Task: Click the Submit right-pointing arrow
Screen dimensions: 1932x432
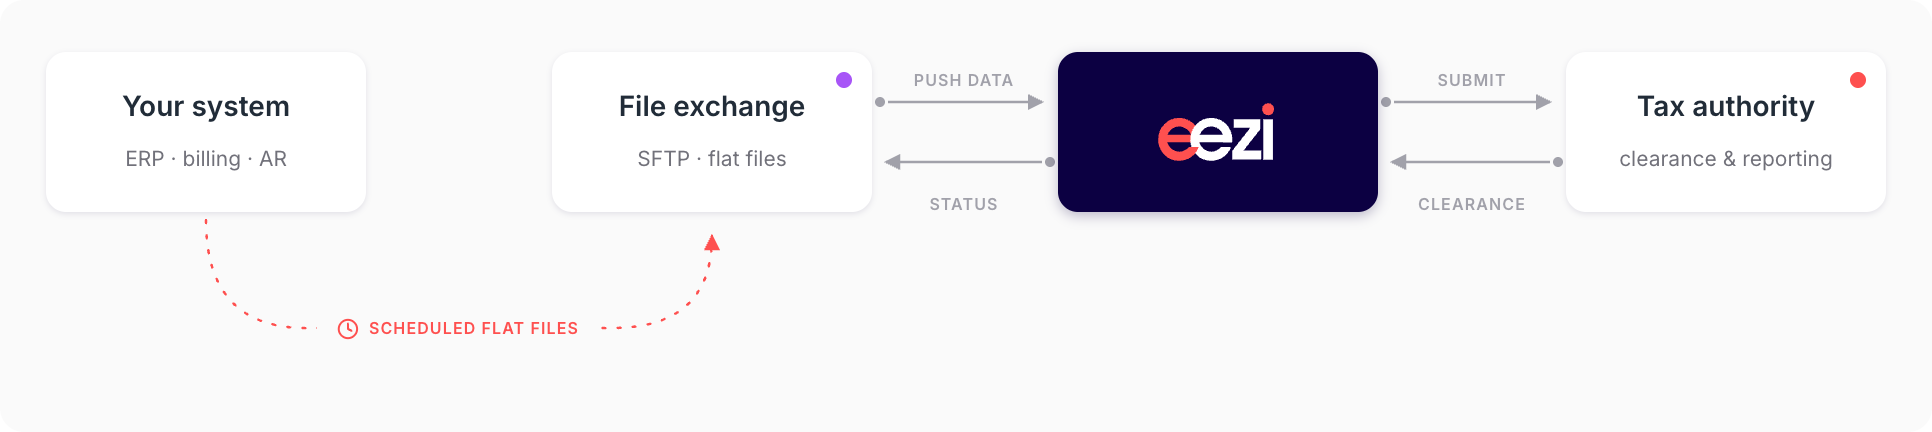Action: 1467,102
